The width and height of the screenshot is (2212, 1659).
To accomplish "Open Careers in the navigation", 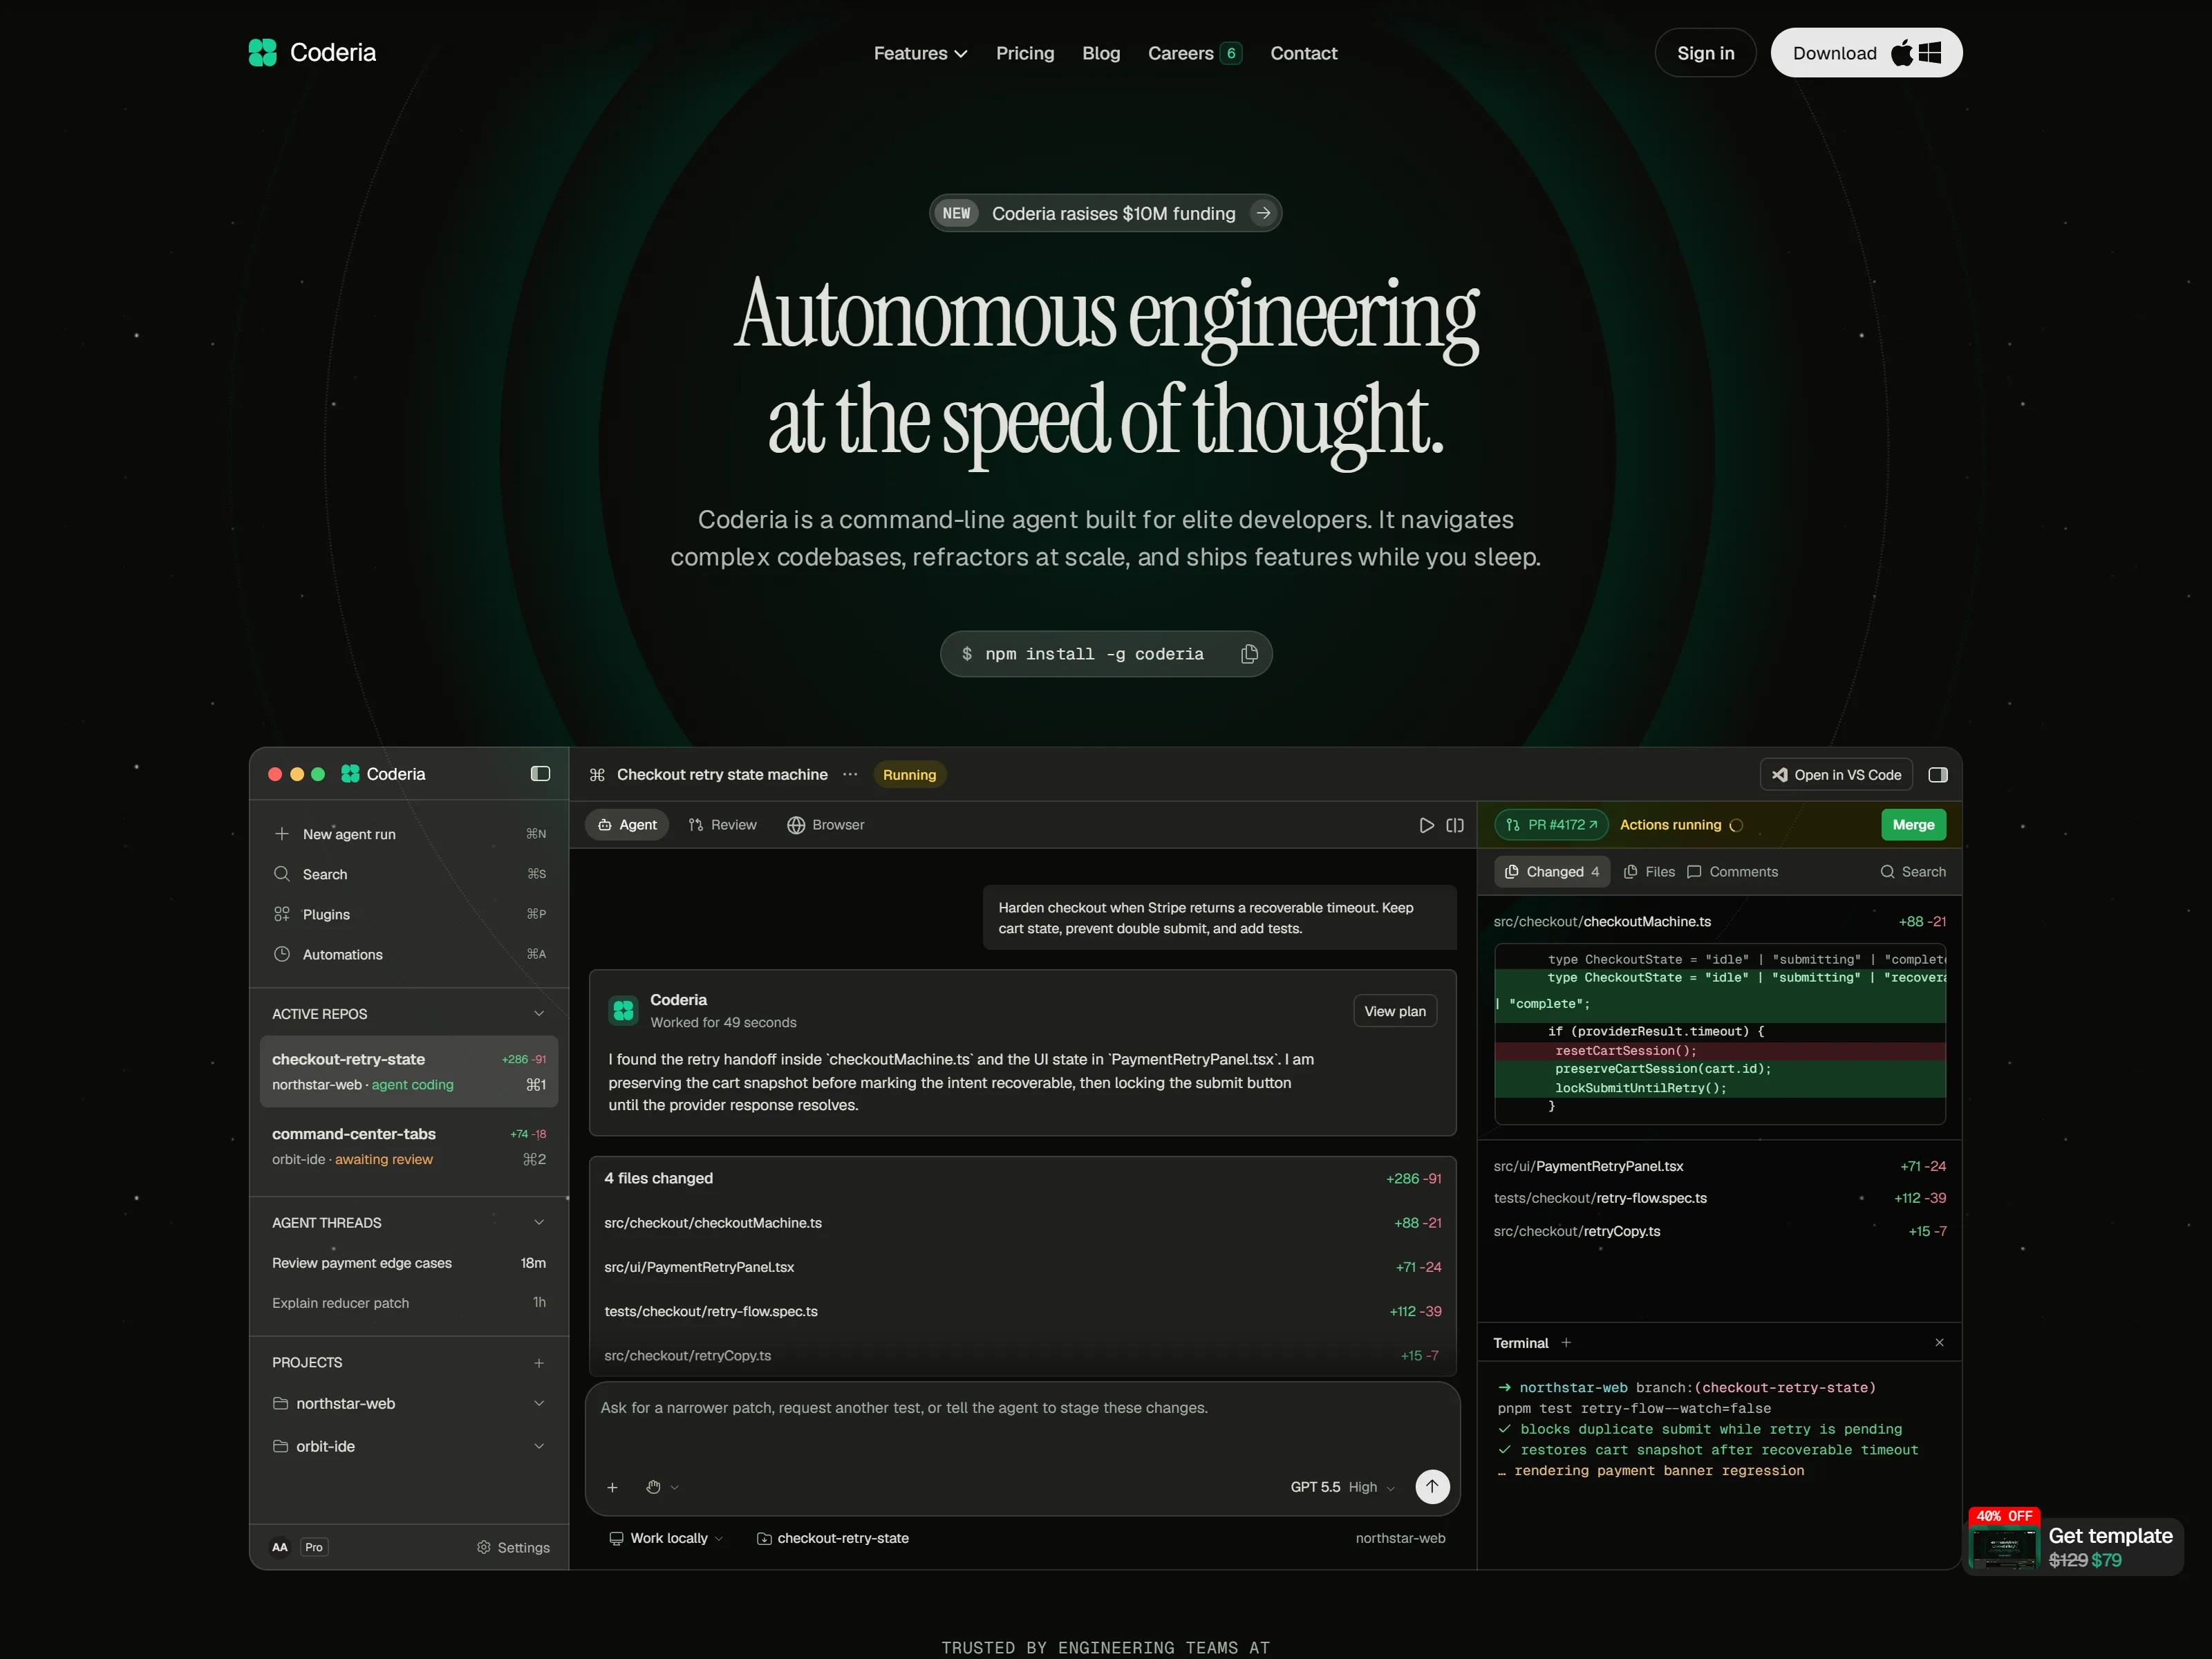I will pyautogui.click(x=1195, y=53).
